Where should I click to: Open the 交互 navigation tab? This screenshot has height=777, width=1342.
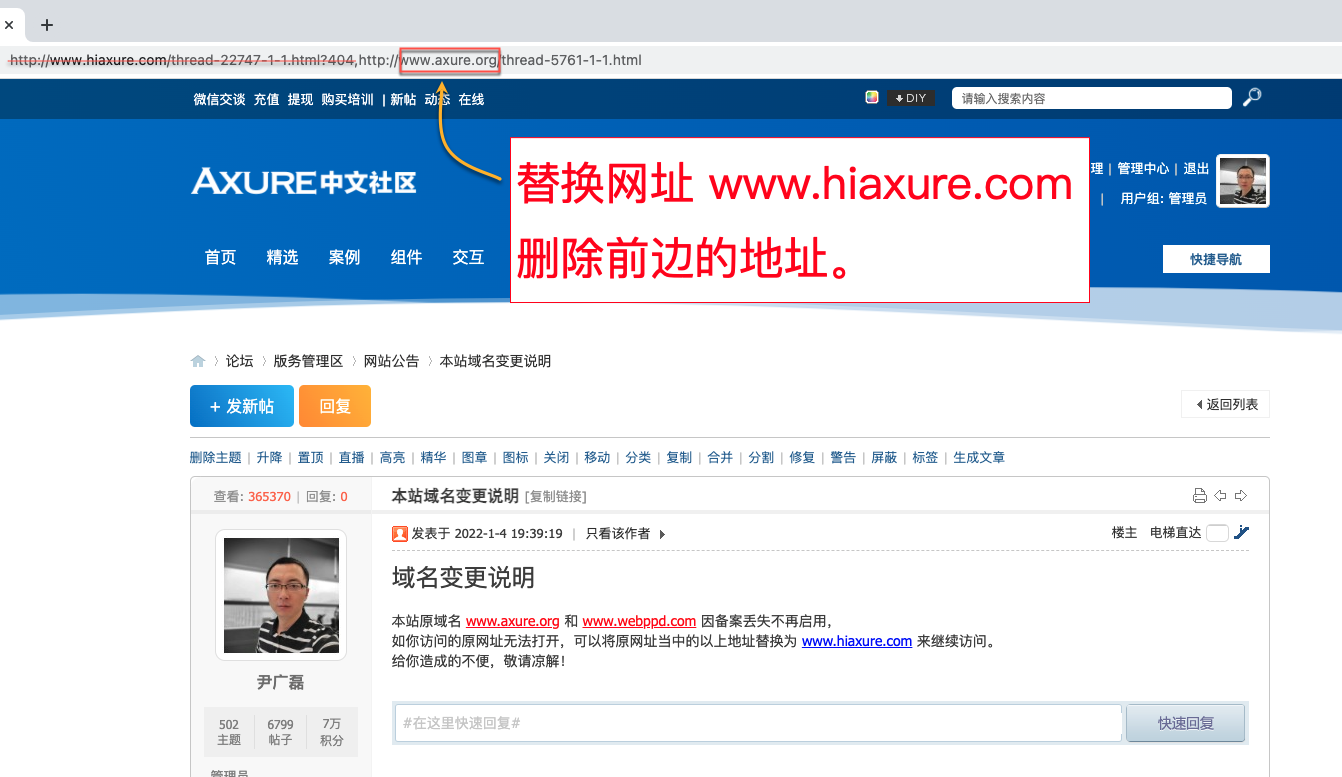(468, 257)
